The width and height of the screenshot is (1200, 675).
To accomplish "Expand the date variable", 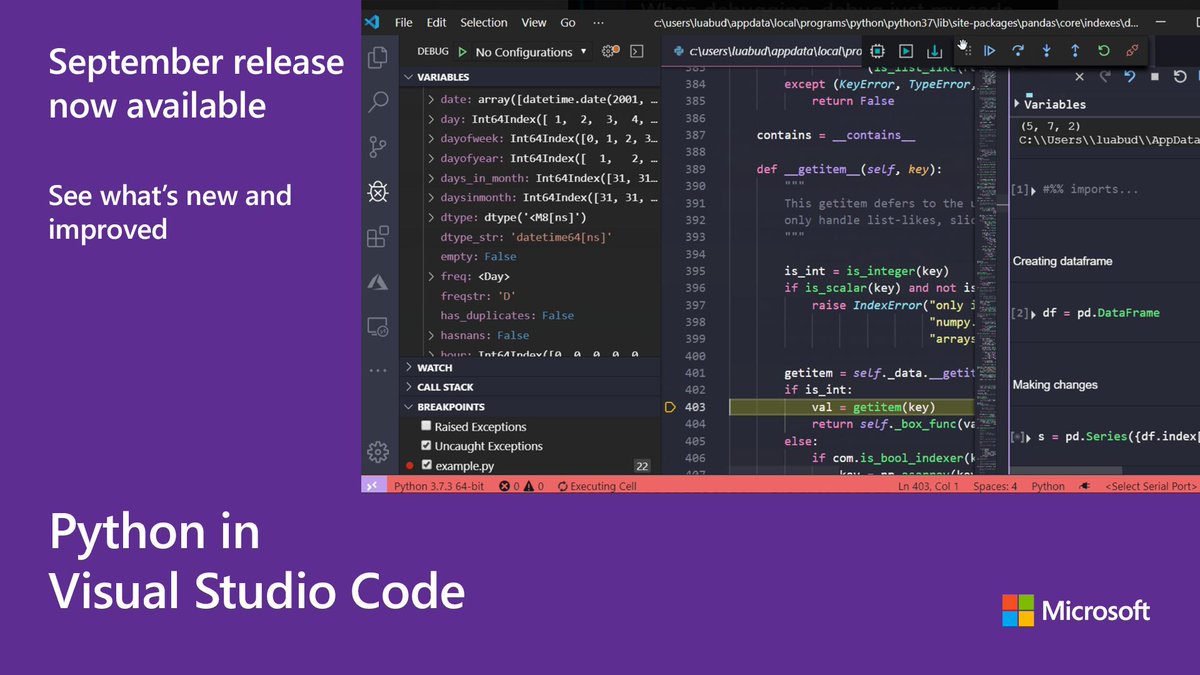I will pos(431,100).
